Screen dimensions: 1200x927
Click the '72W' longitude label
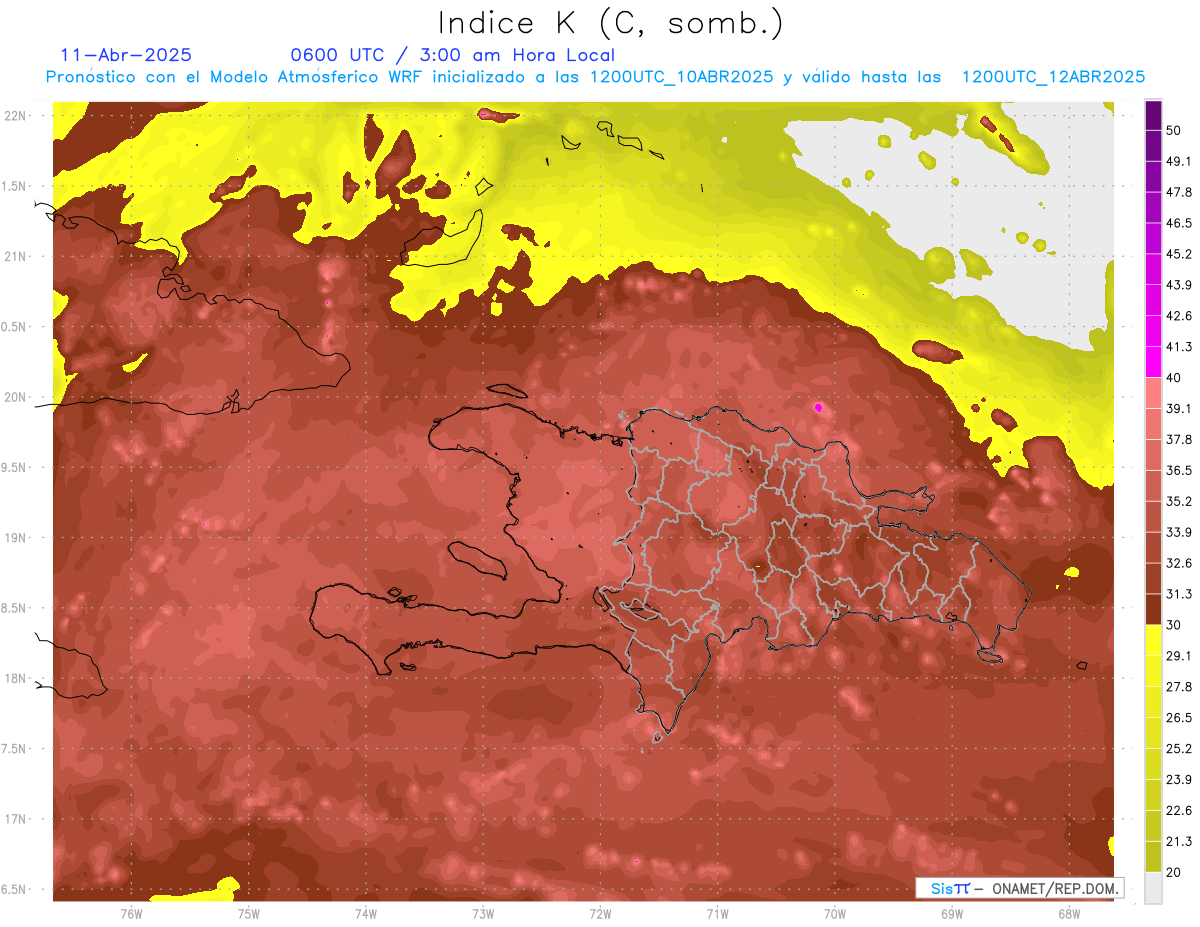600,913
